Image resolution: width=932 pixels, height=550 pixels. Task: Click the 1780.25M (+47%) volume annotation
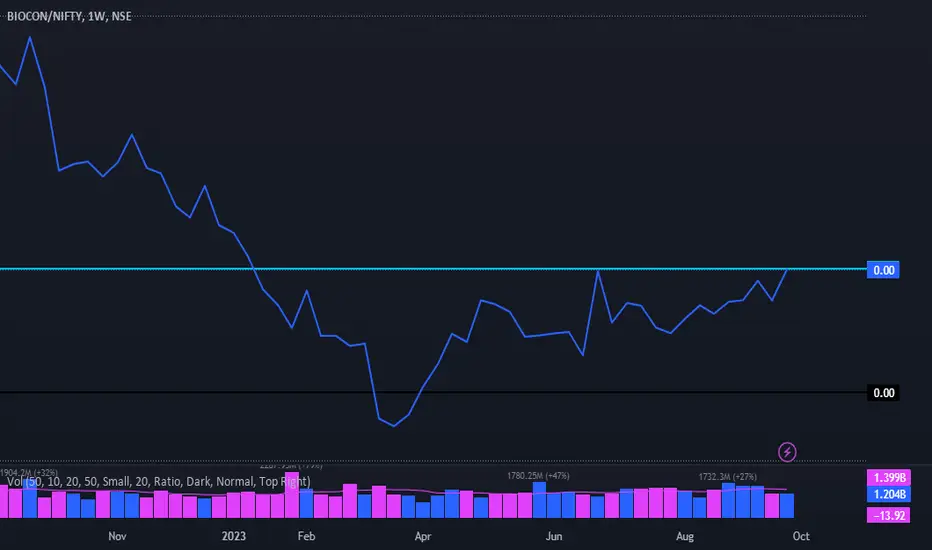pyautogui.click(x=538, y=476)
